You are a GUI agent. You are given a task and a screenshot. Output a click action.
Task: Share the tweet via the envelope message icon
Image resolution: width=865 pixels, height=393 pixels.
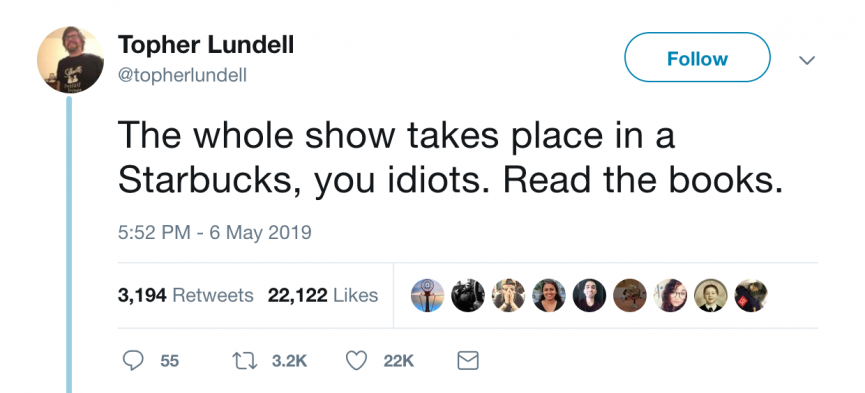tap(468, 361)
